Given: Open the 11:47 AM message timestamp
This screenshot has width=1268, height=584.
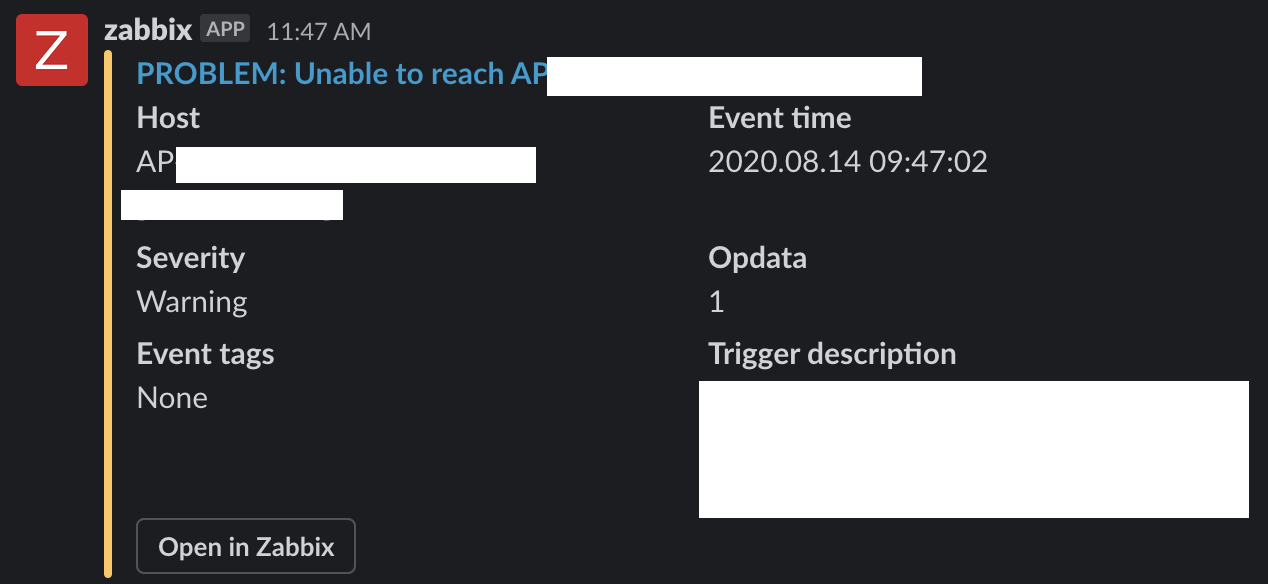Looking at the screenshot, I should tap(318, 32).
